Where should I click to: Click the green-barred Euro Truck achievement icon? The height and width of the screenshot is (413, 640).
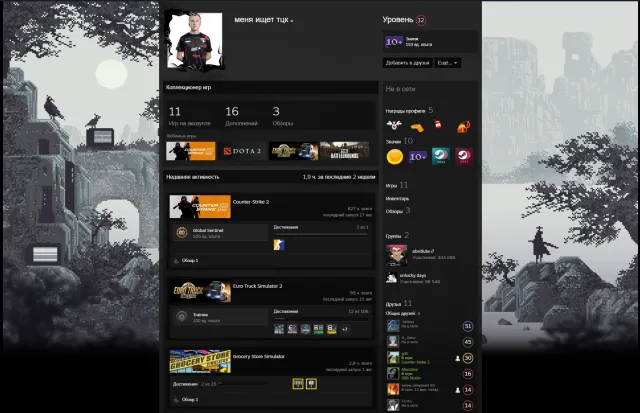pyautogui.click(x=318, y=329)
